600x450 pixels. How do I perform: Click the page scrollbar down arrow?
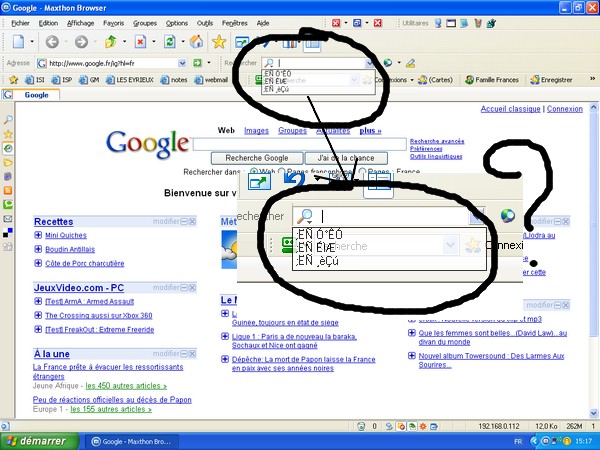click(x=593, y=414)
